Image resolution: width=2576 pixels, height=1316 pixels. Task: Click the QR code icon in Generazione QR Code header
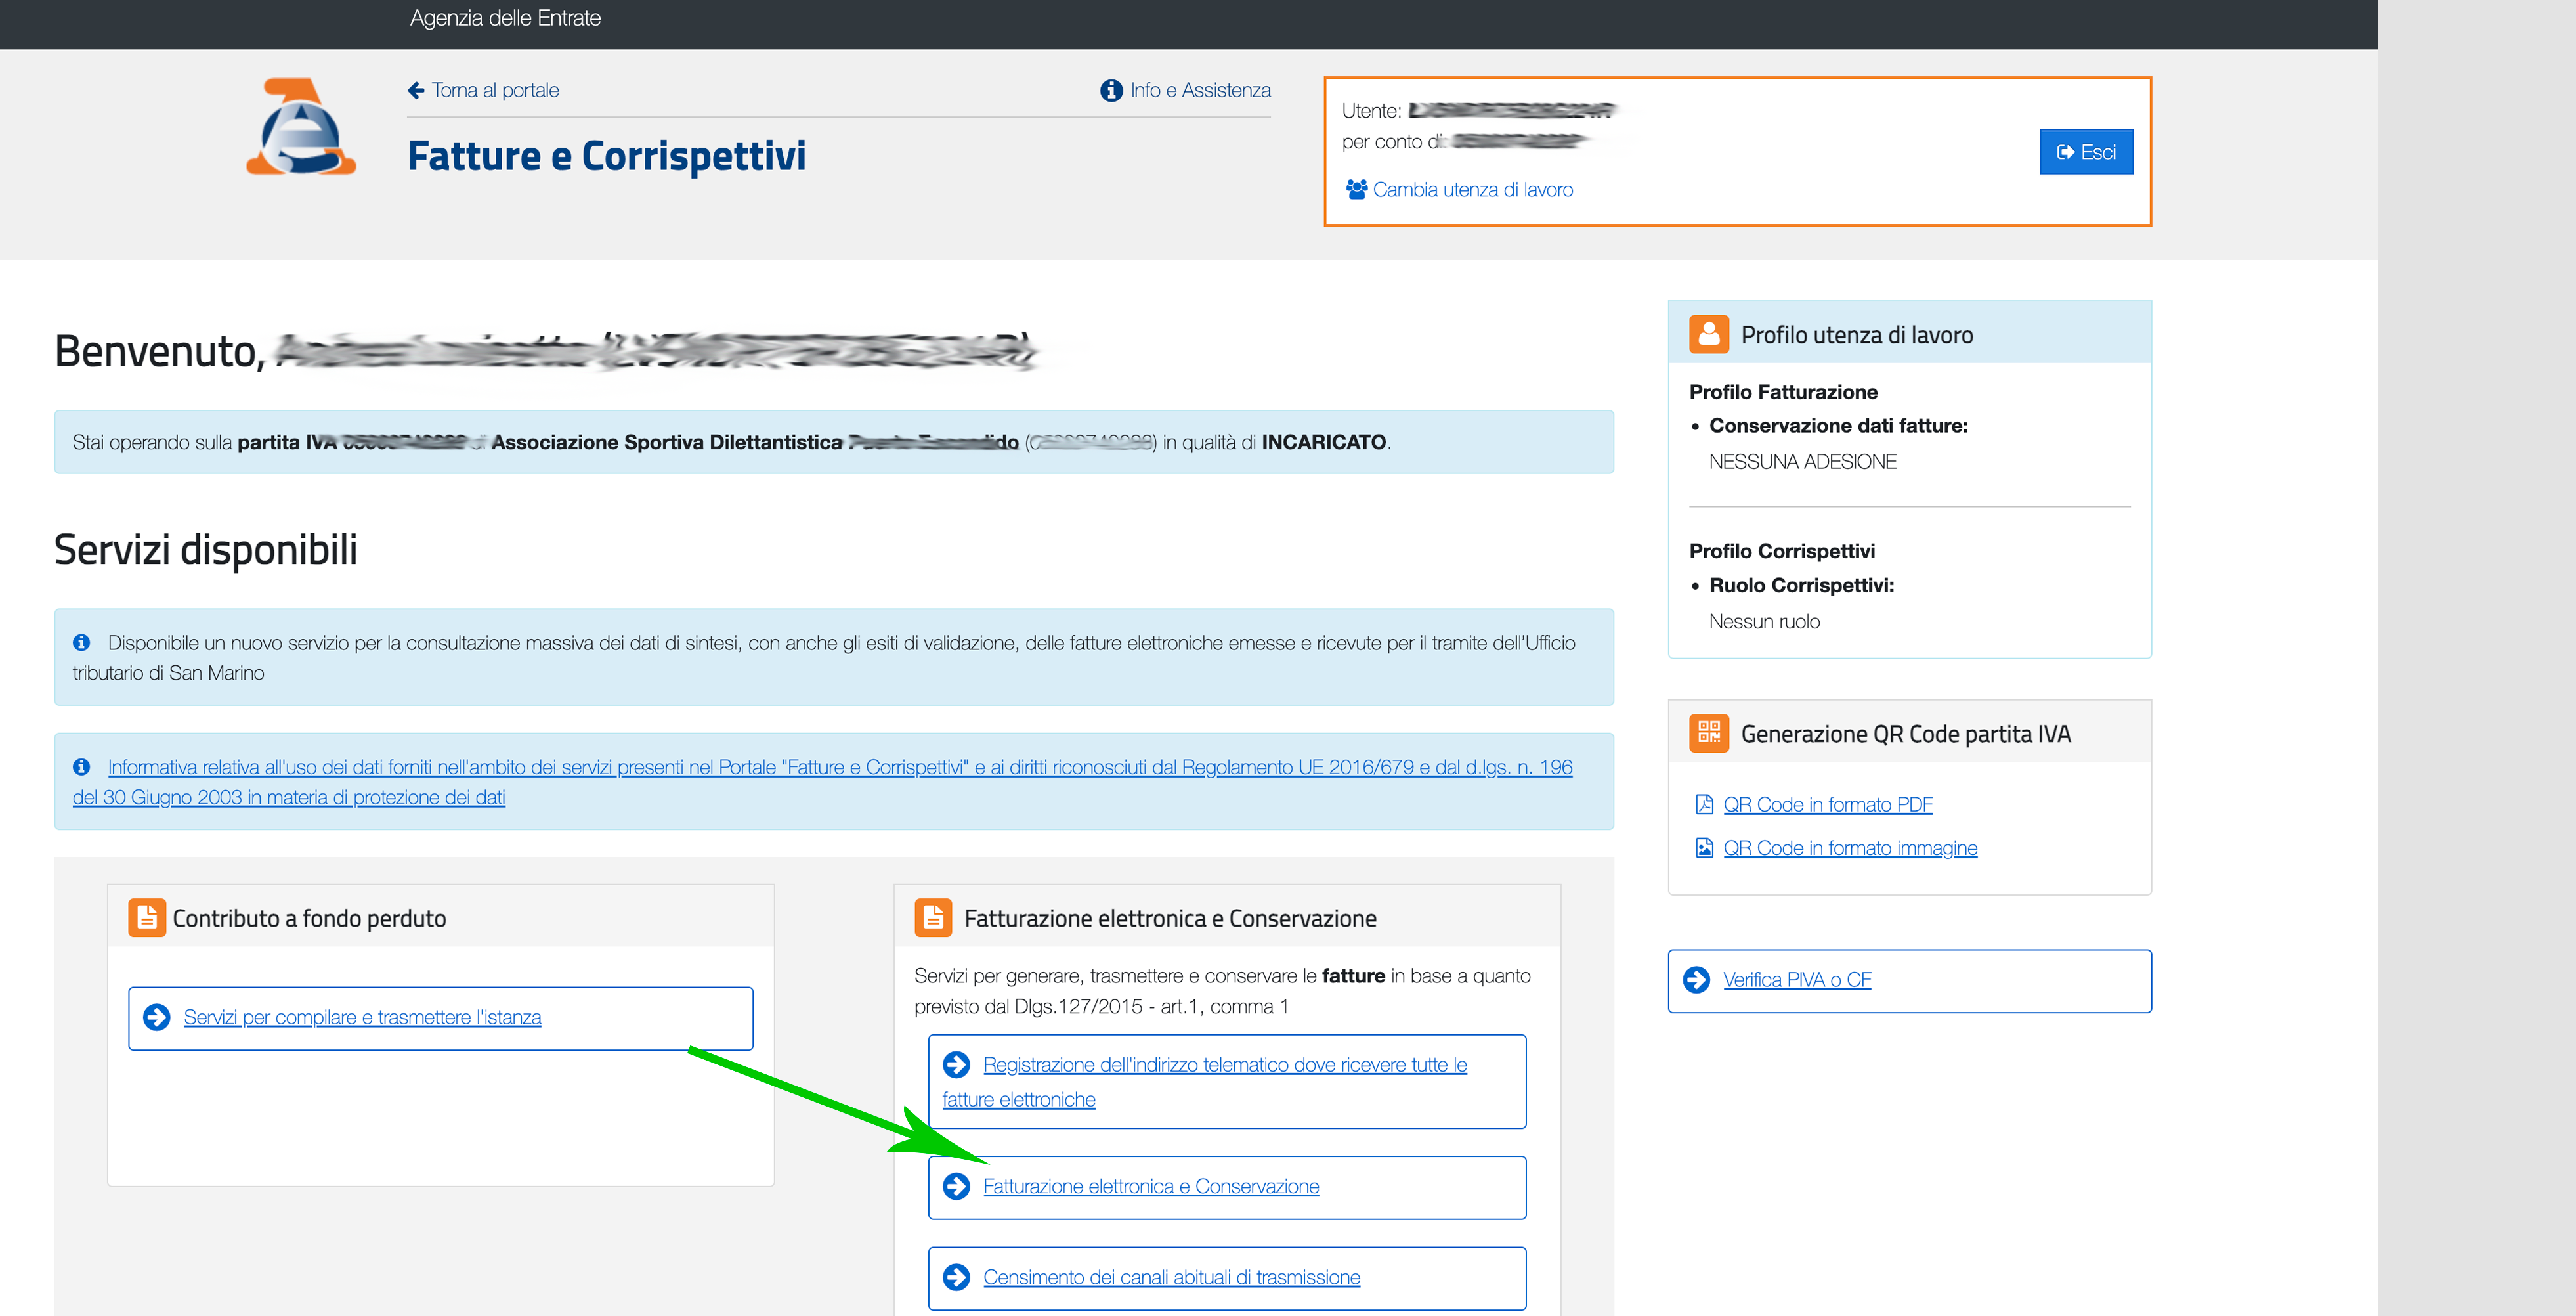(1708, 733)
